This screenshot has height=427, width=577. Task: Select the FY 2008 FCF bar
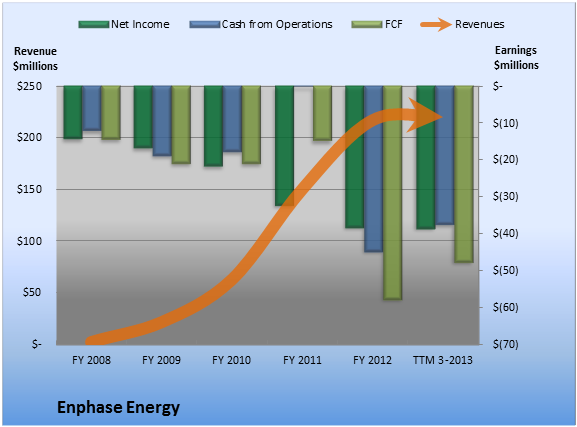click(111, 113)
